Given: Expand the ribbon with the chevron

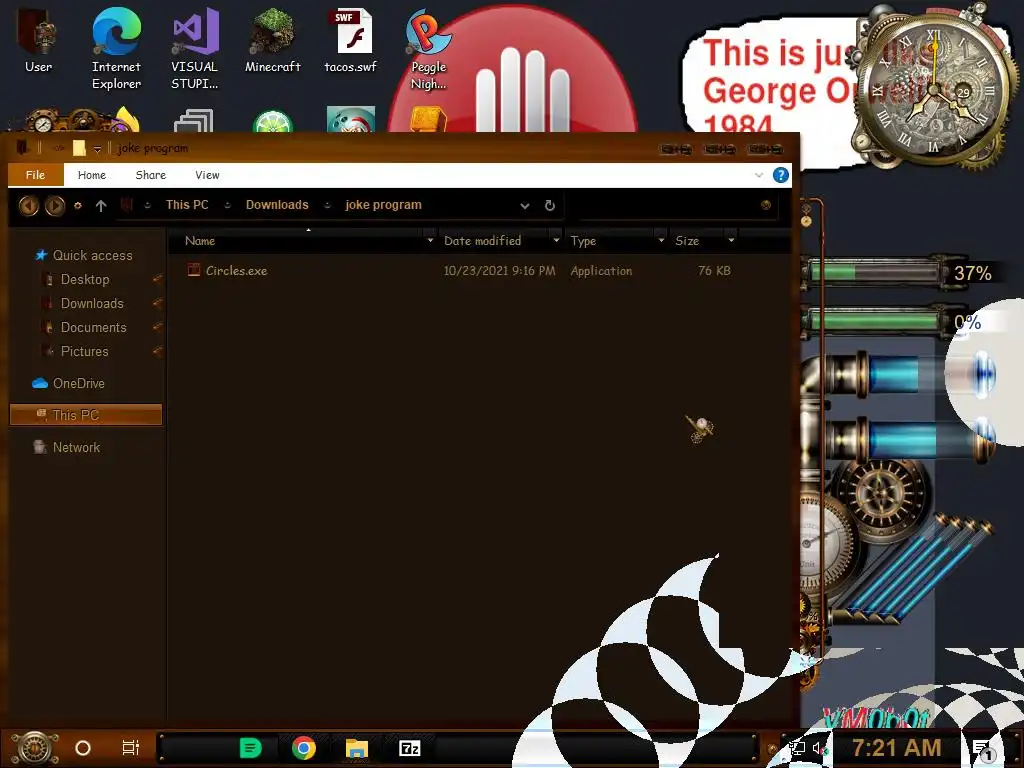Looking at the screenshot, I should tap(759, 175).
